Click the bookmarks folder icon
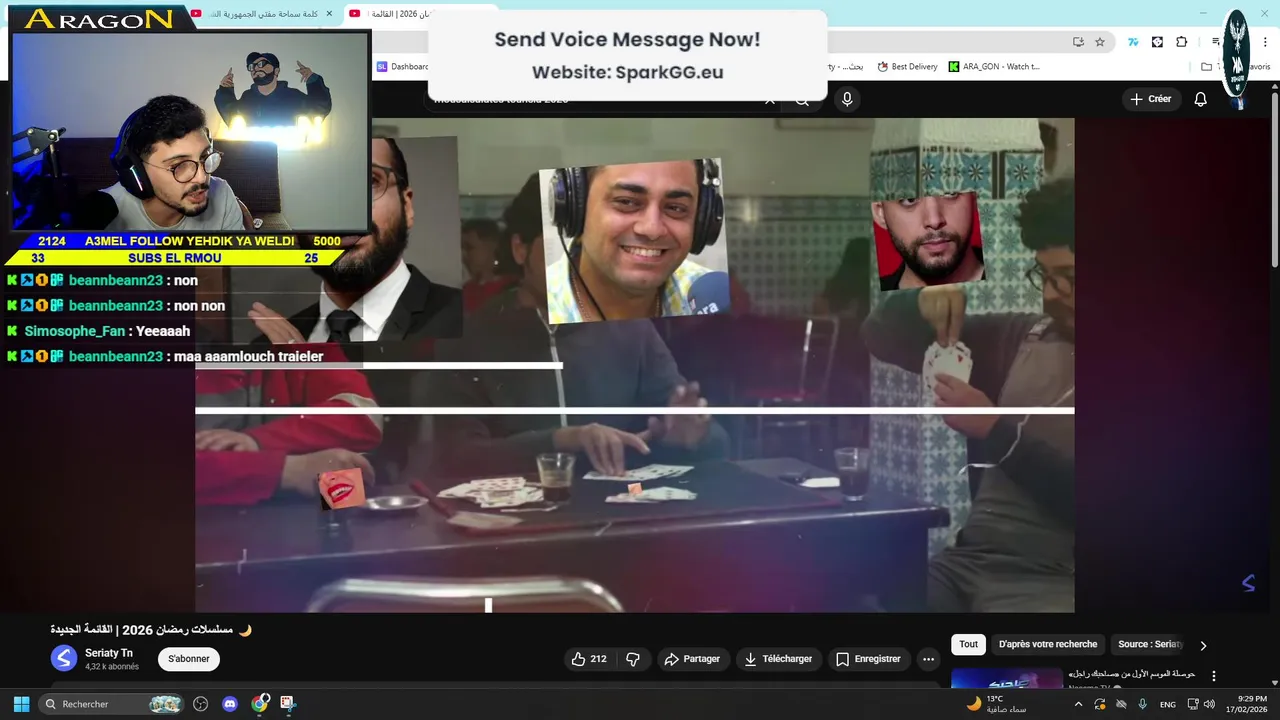Image resolution: width=1280 pixels, height=720 pixels. tap(1207, 67)
